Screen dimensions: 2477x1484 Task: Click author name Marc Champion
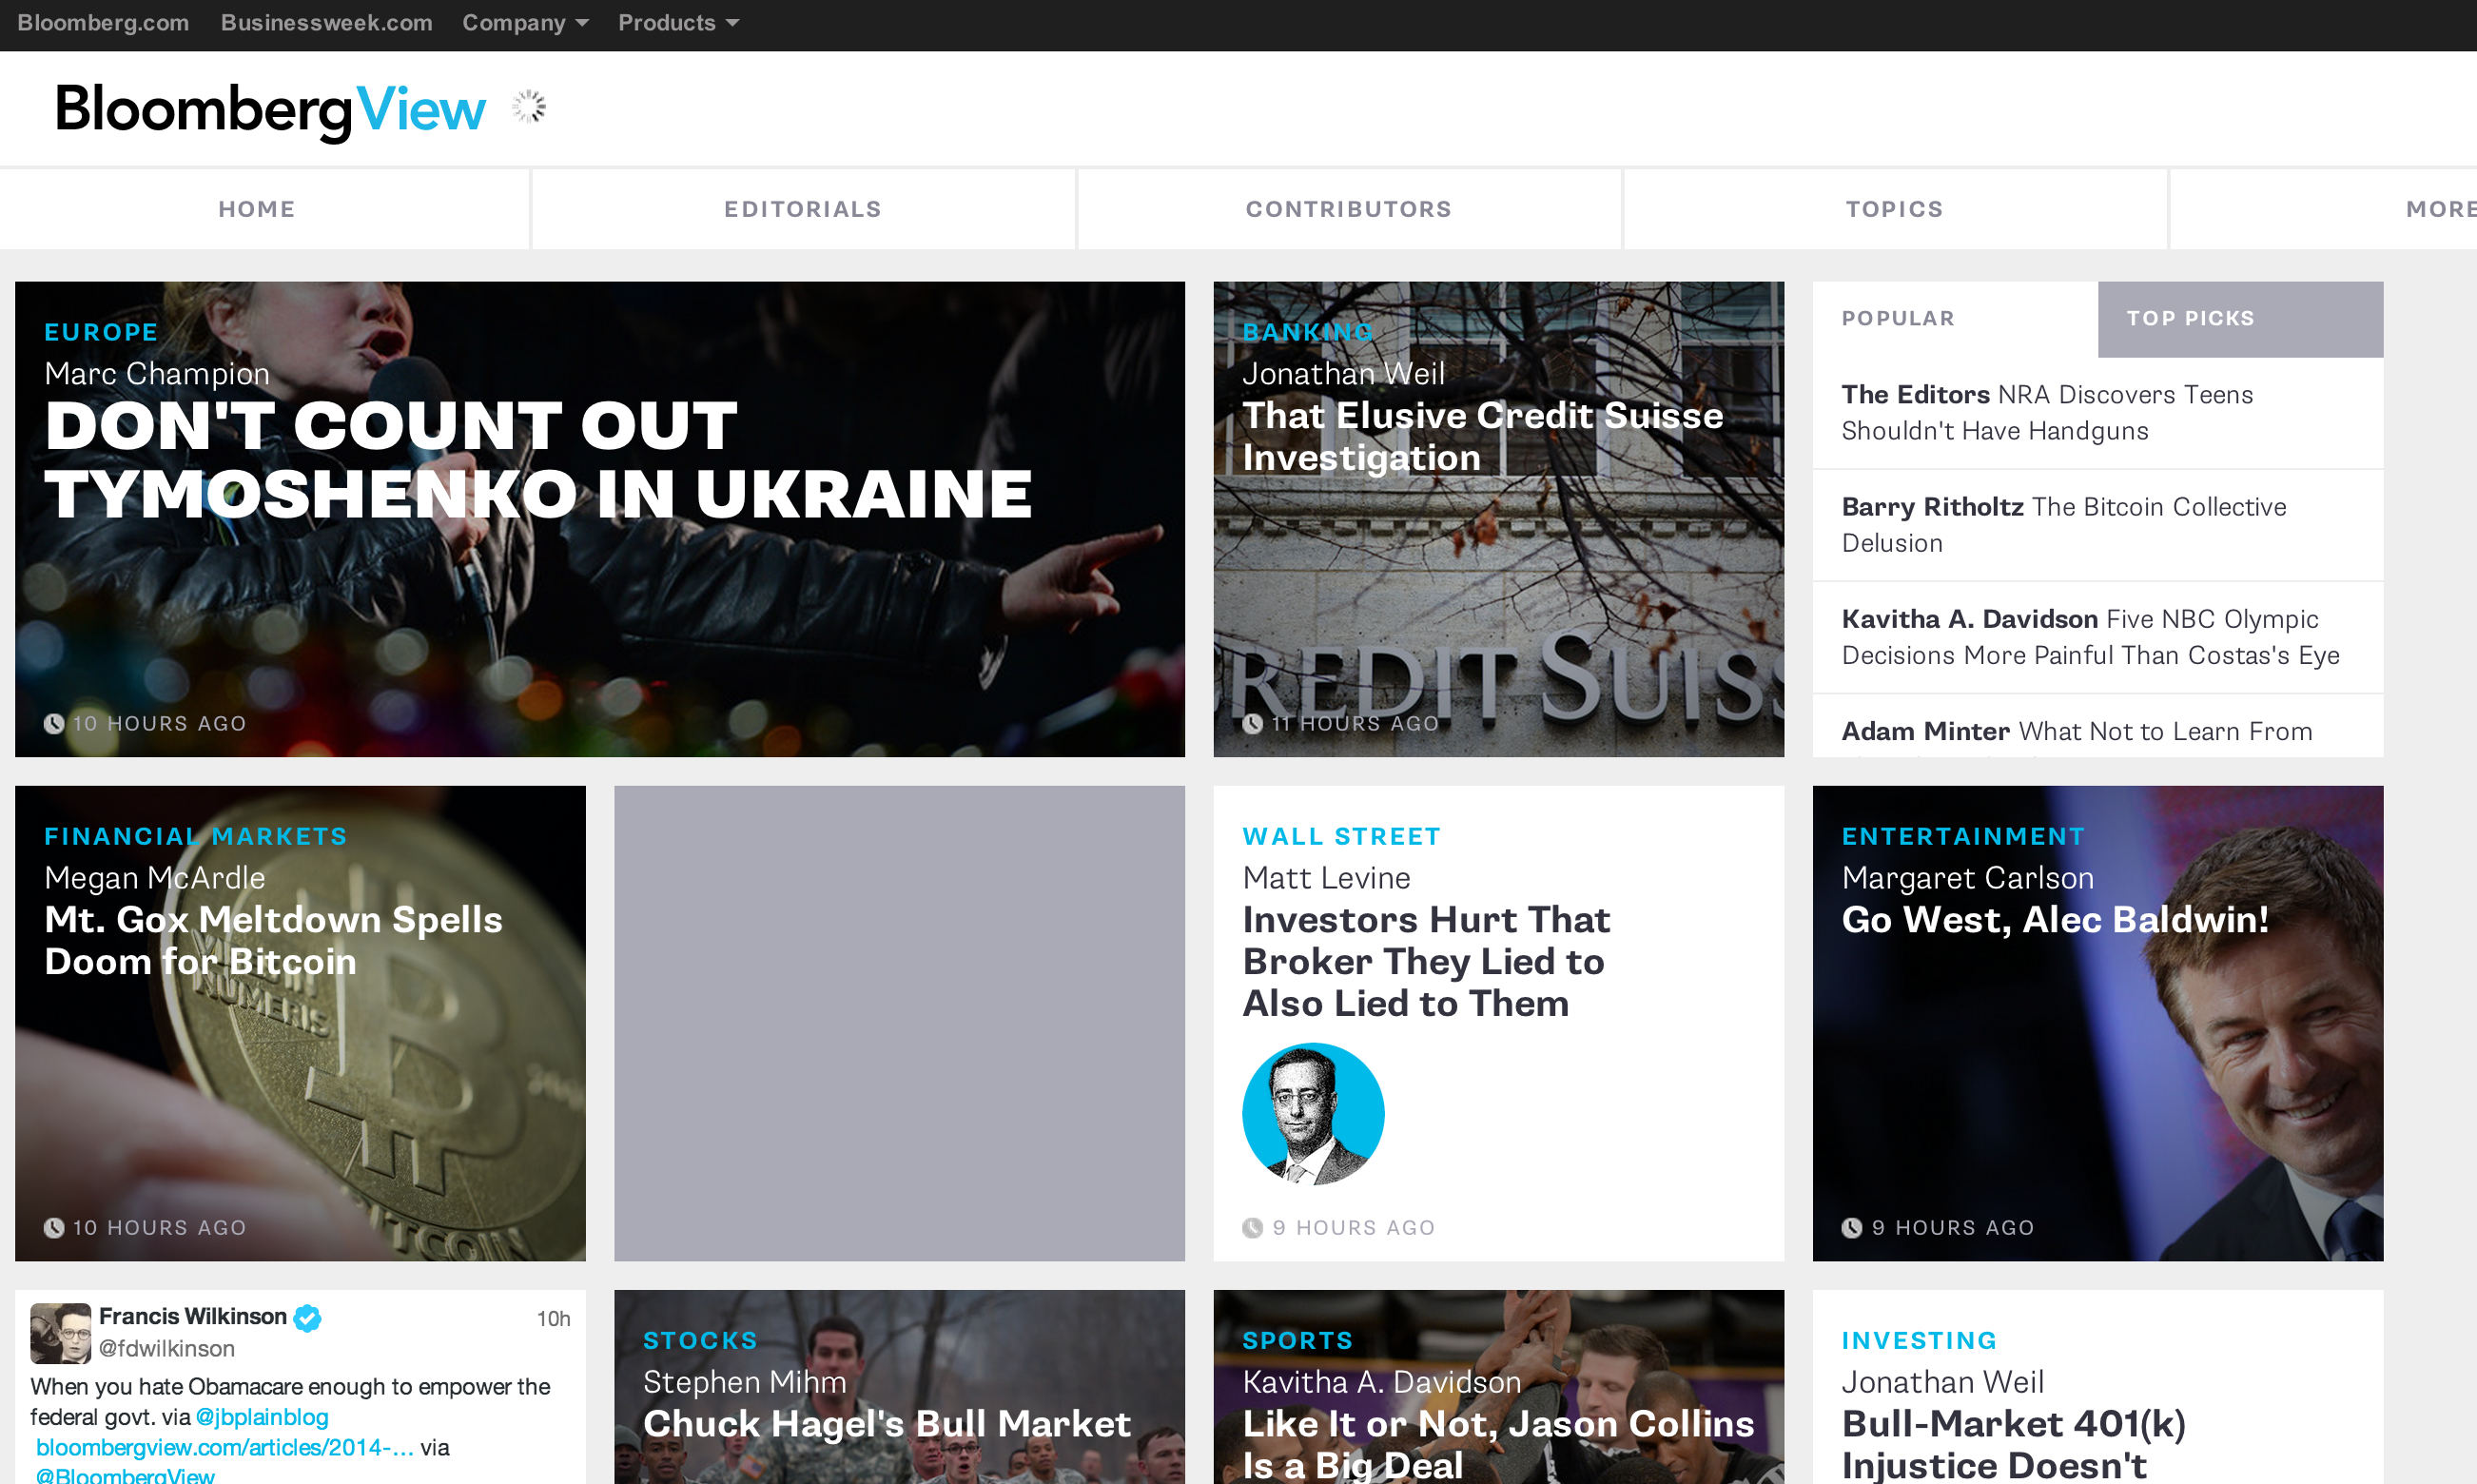[157, 374]
